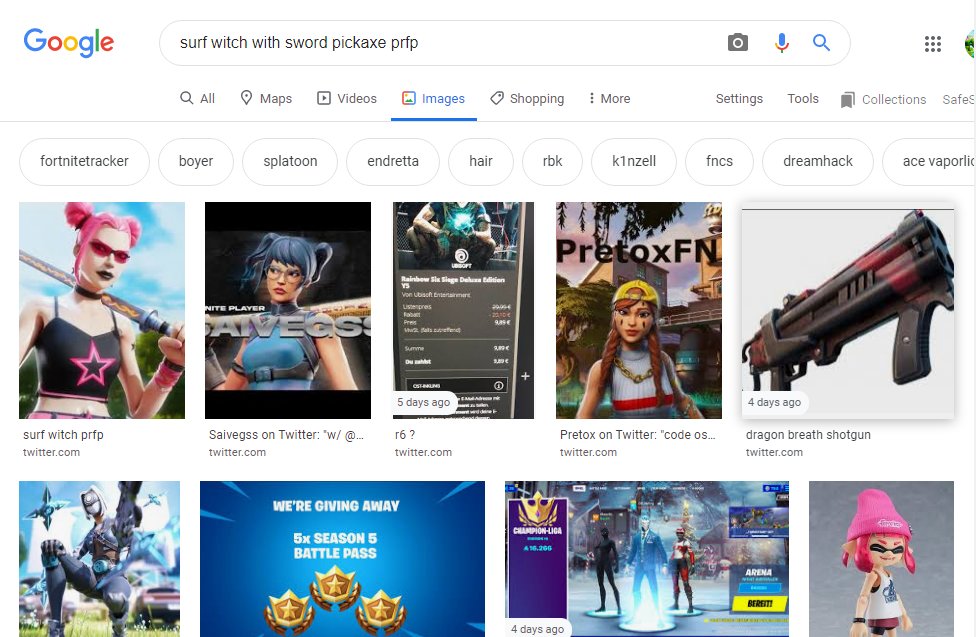Open the PretoxFN character image

coord(639,310)
